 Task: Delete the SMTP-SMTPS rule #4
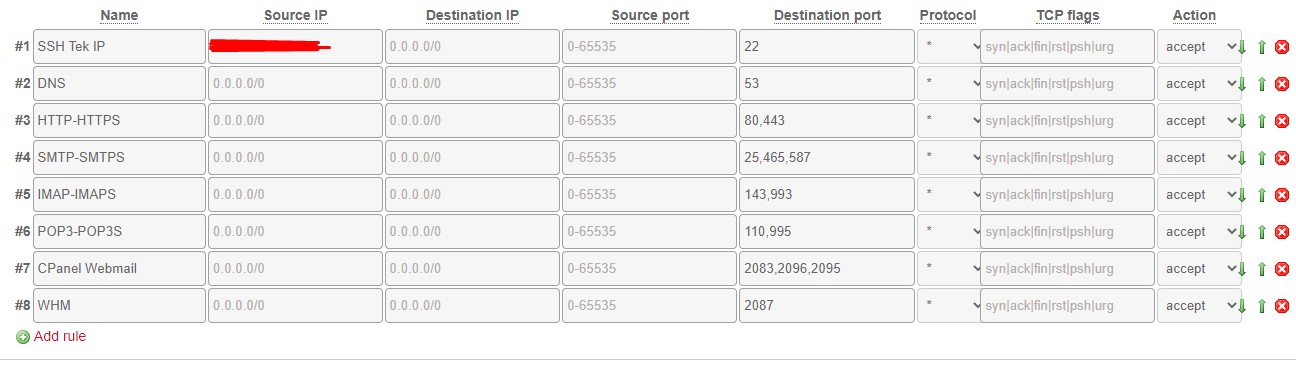point(1282,158)
